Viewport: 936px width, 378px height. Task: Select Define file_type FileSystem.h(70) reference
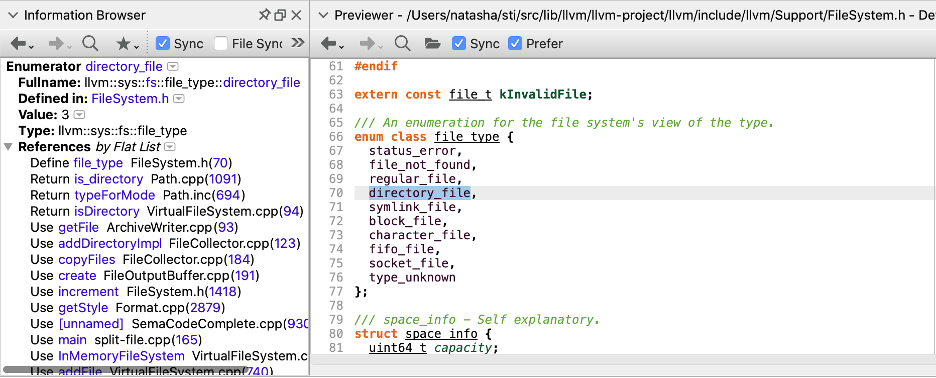(x=131, y=163)
